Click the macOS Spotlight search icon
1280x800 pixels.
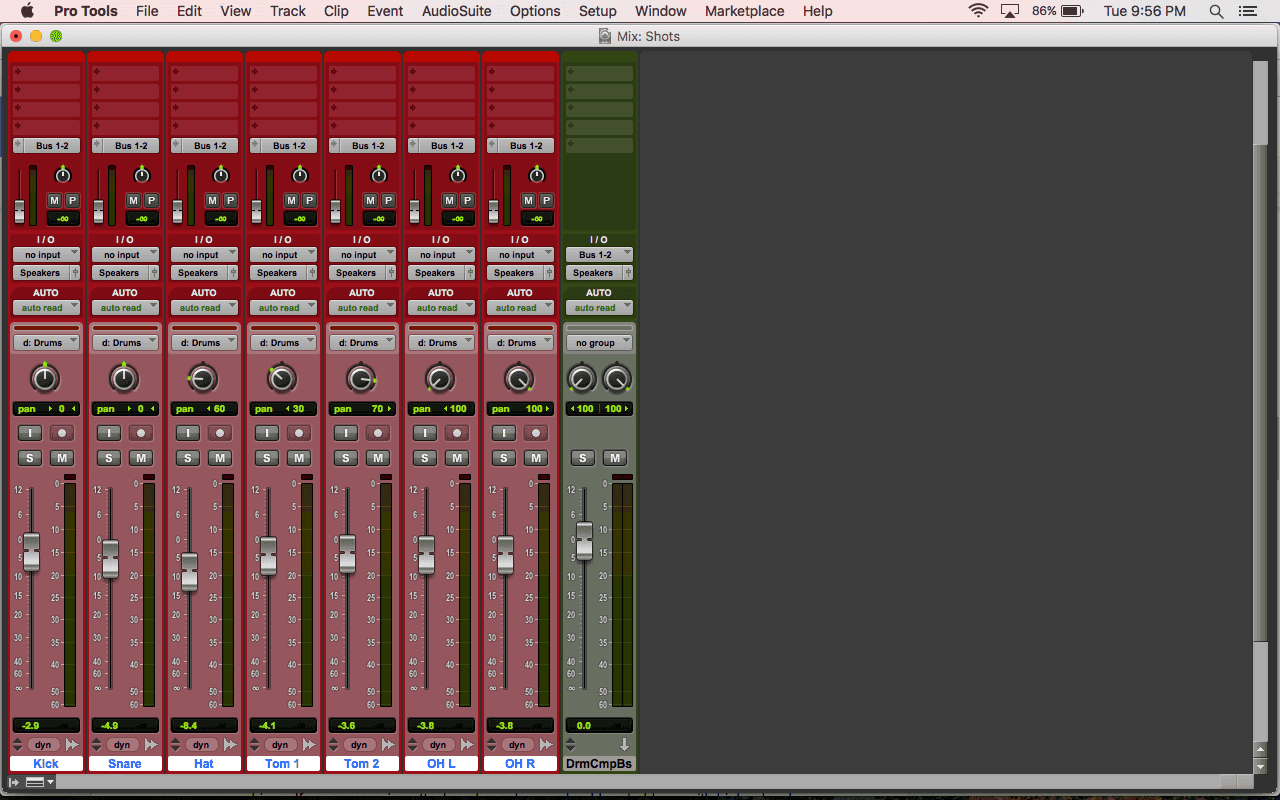click(x=1216, y=11)
